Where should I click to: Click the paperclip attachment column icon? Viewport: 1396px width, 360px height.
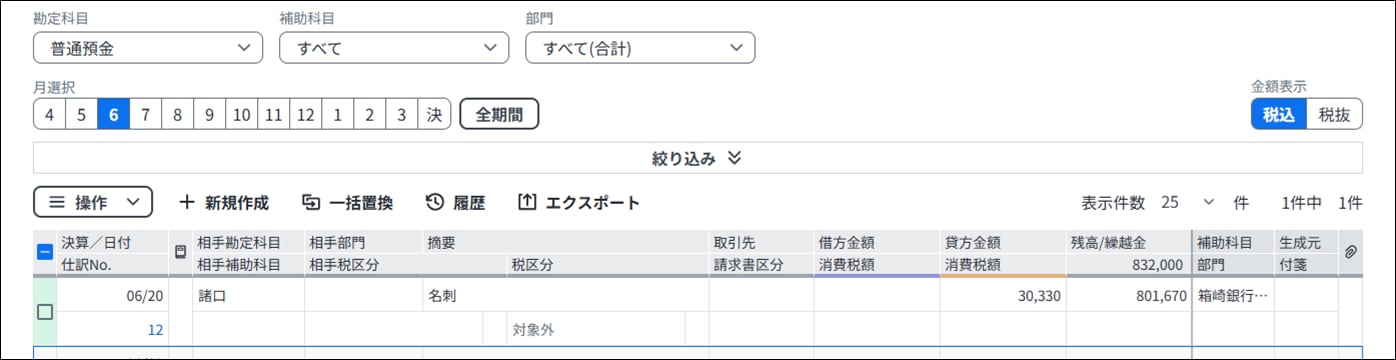1350,253
